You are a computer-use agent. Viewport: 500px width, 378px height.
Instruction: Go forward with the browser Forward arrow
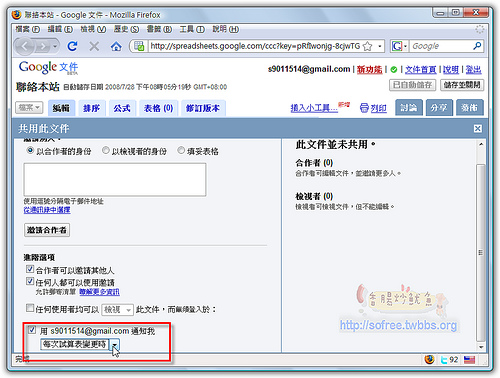point(42,46)
